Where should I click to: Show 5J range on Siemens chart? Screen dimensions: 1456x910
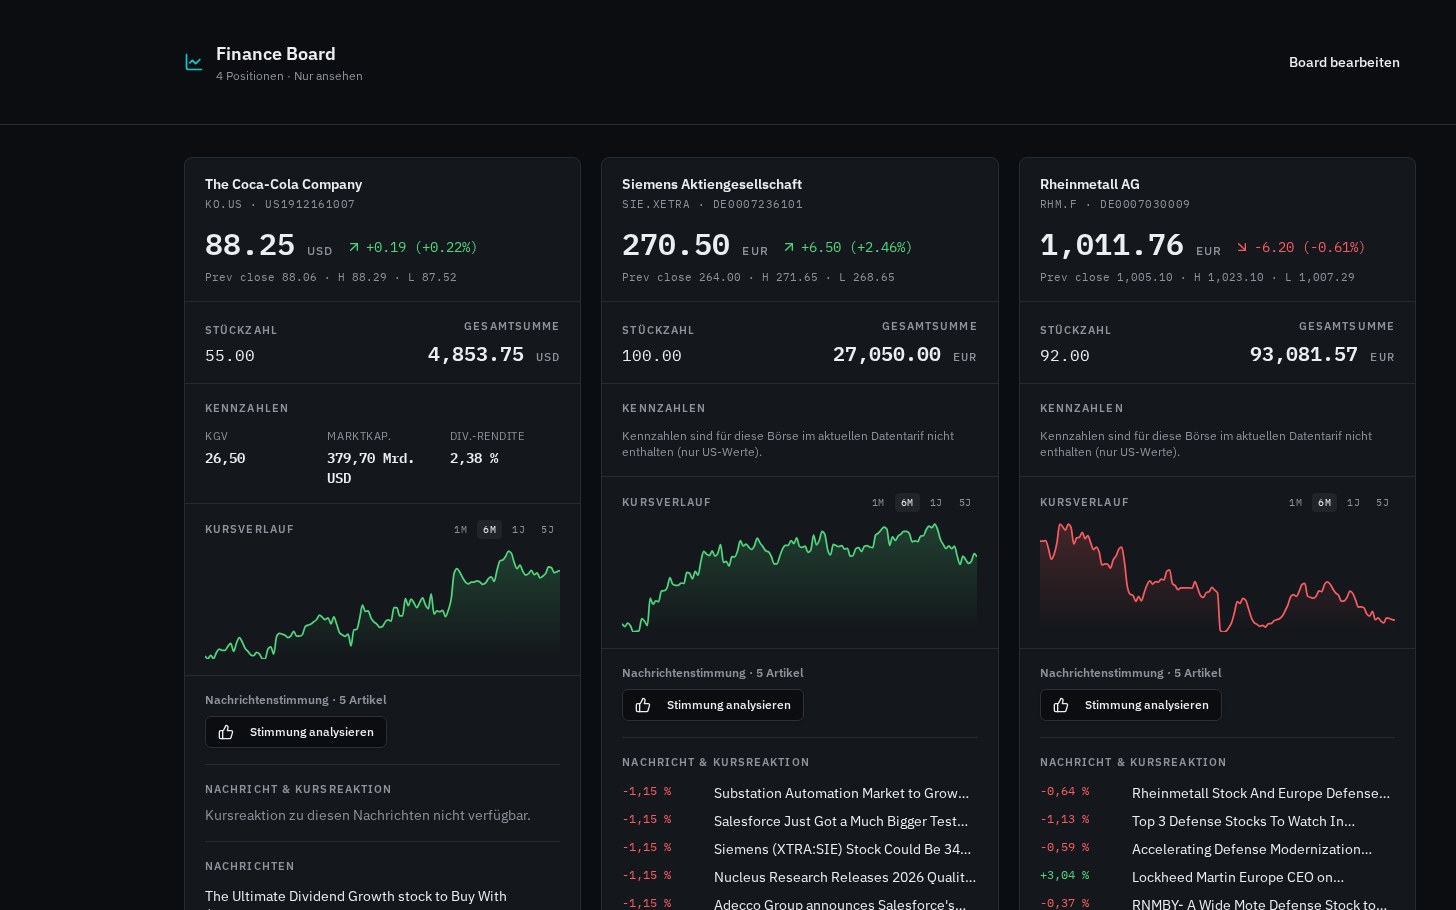pos(965,503)
